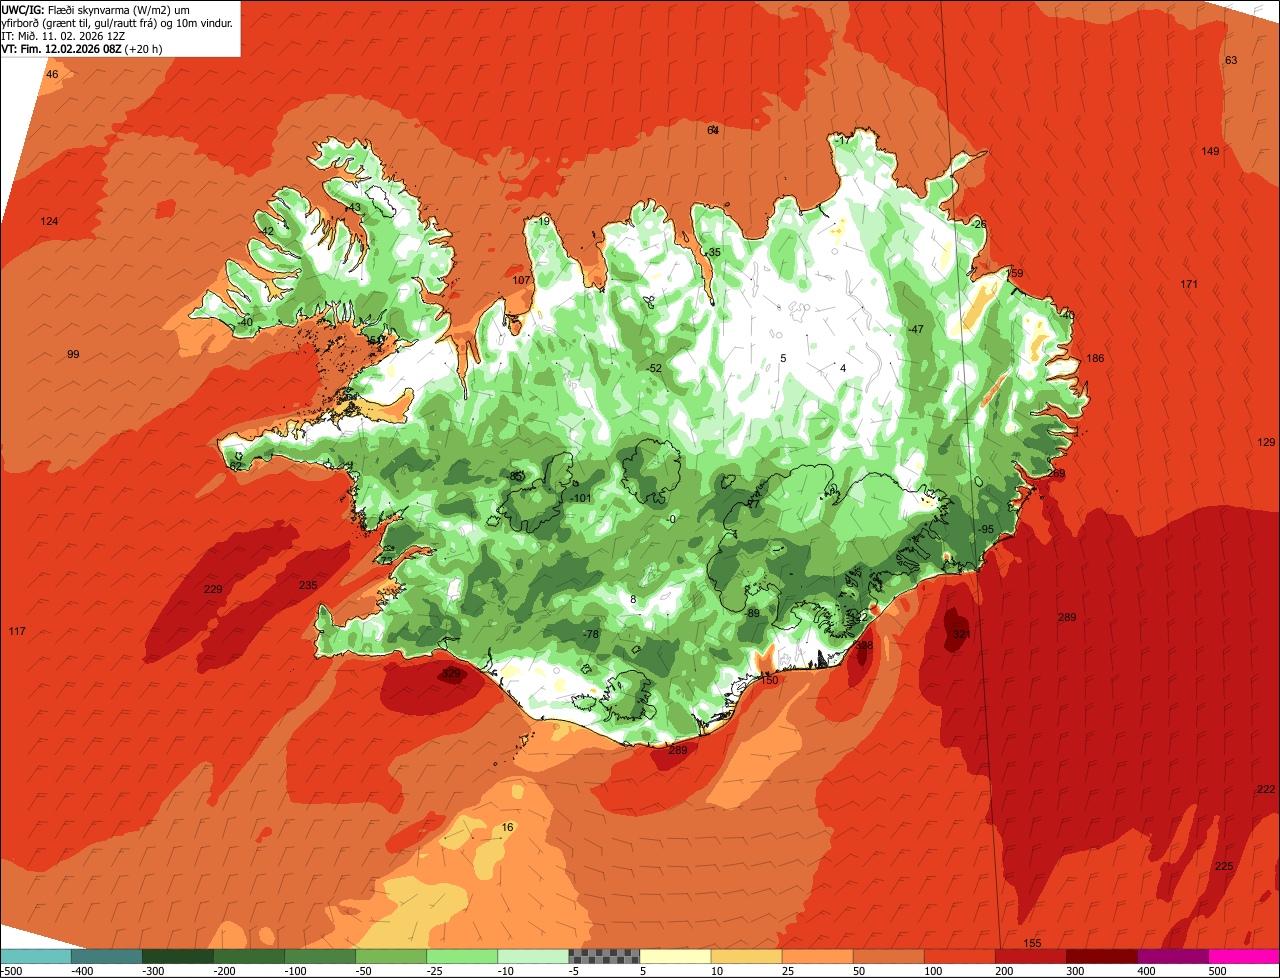Click the map value "225"
Image resolution: width=1280 pixels, height=978 pixels.
tap(1224, 866)
